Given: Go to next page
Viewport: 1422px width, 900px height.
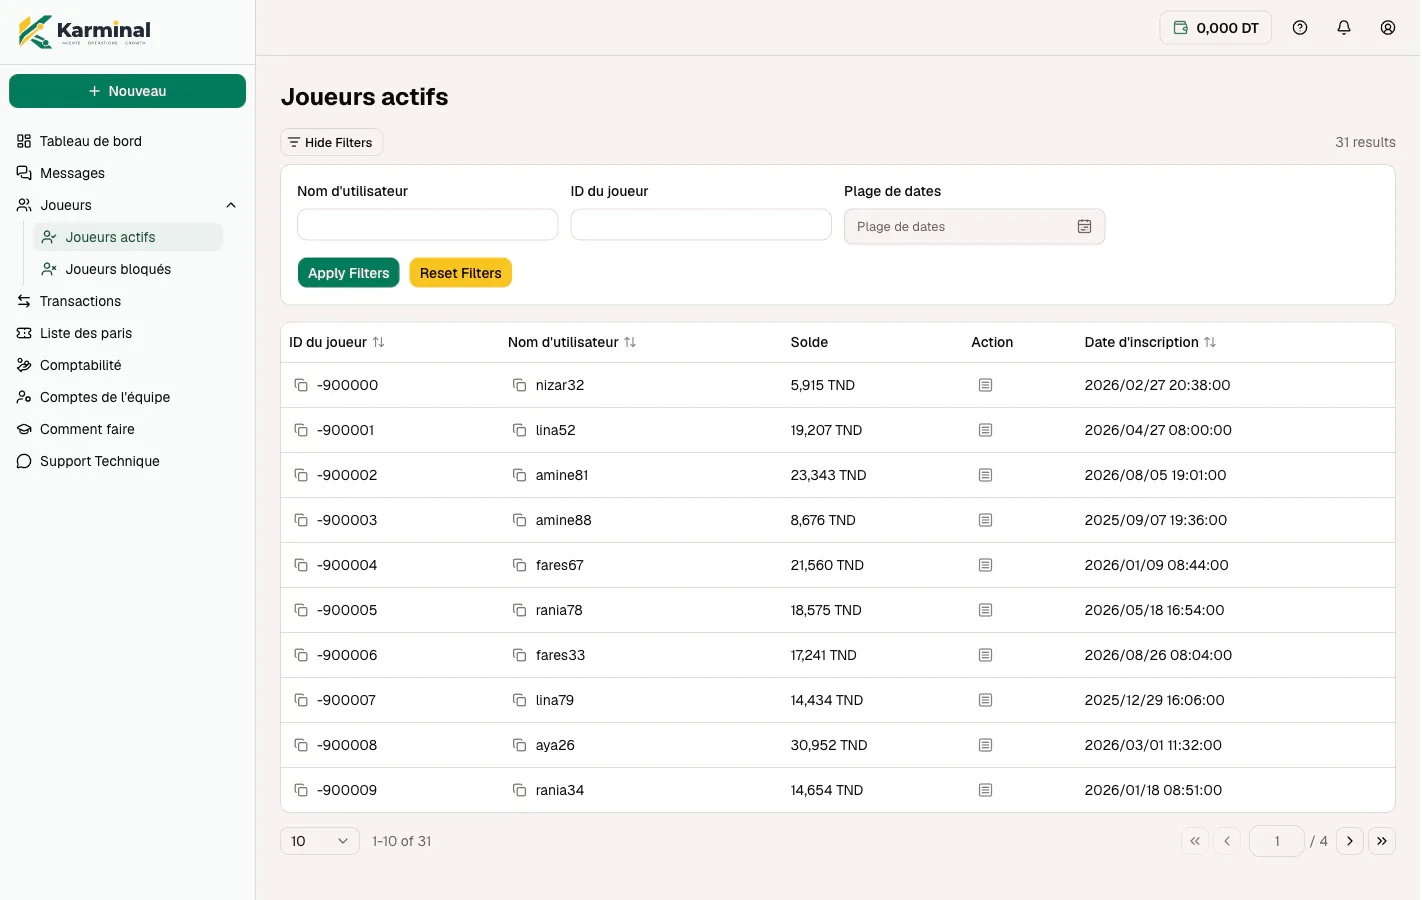Looking at the screenshot, I should (x=1350, y=841).
